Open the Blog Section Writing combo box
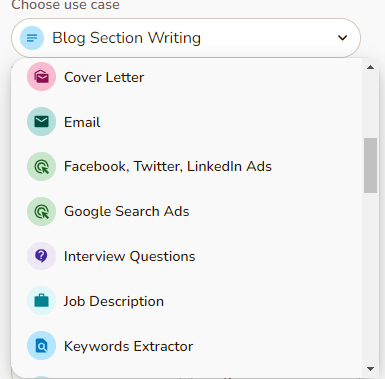 click(x=186, y=38)
